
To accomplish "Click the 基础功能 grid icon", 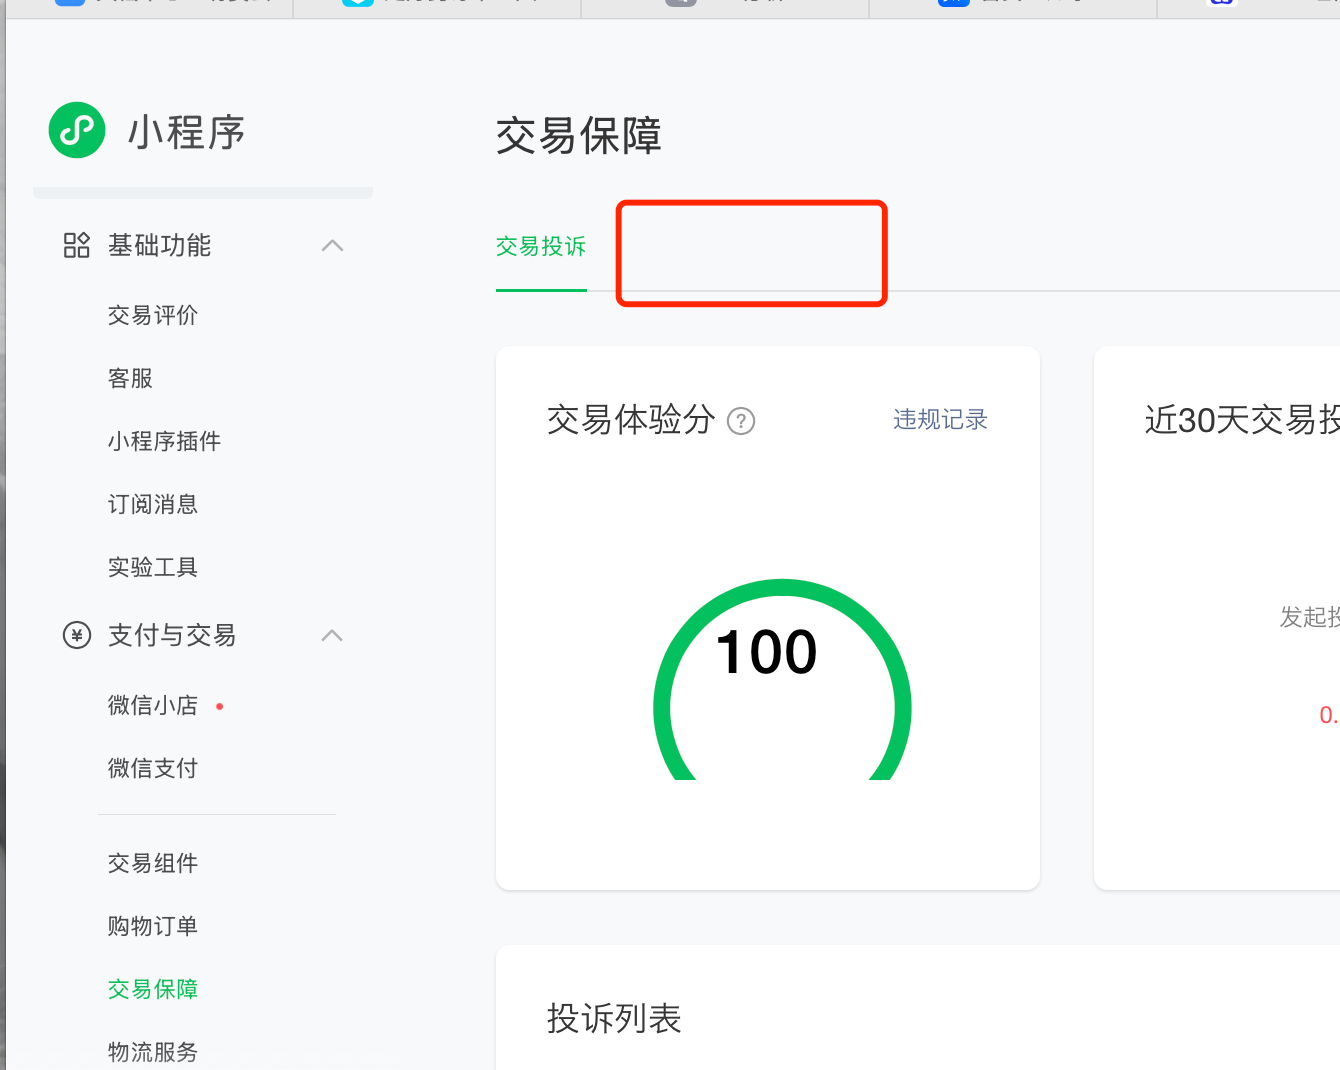I will click(77, 245).
